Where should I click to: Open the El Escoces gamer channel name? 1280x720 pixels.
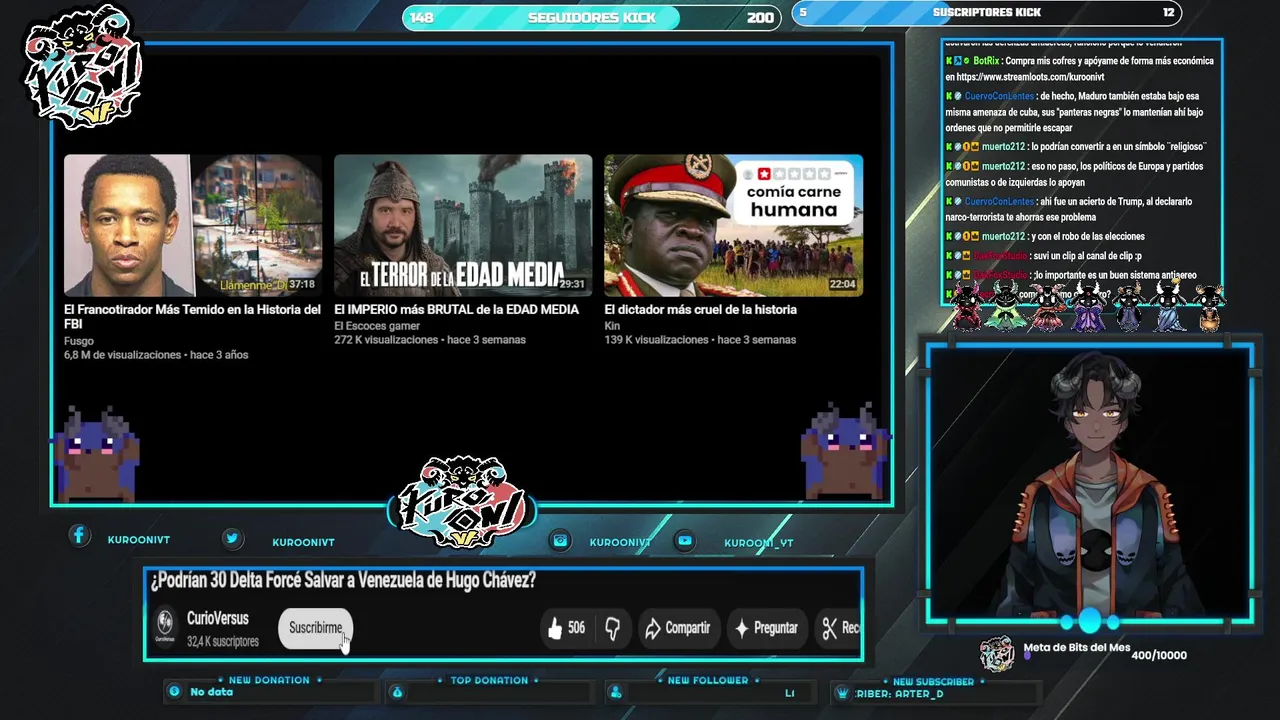[x=377, y=326]
